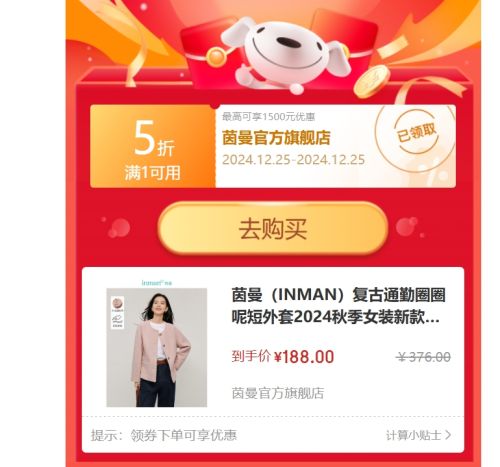Click the pink jacket product thumbnail

coord(157,347)
